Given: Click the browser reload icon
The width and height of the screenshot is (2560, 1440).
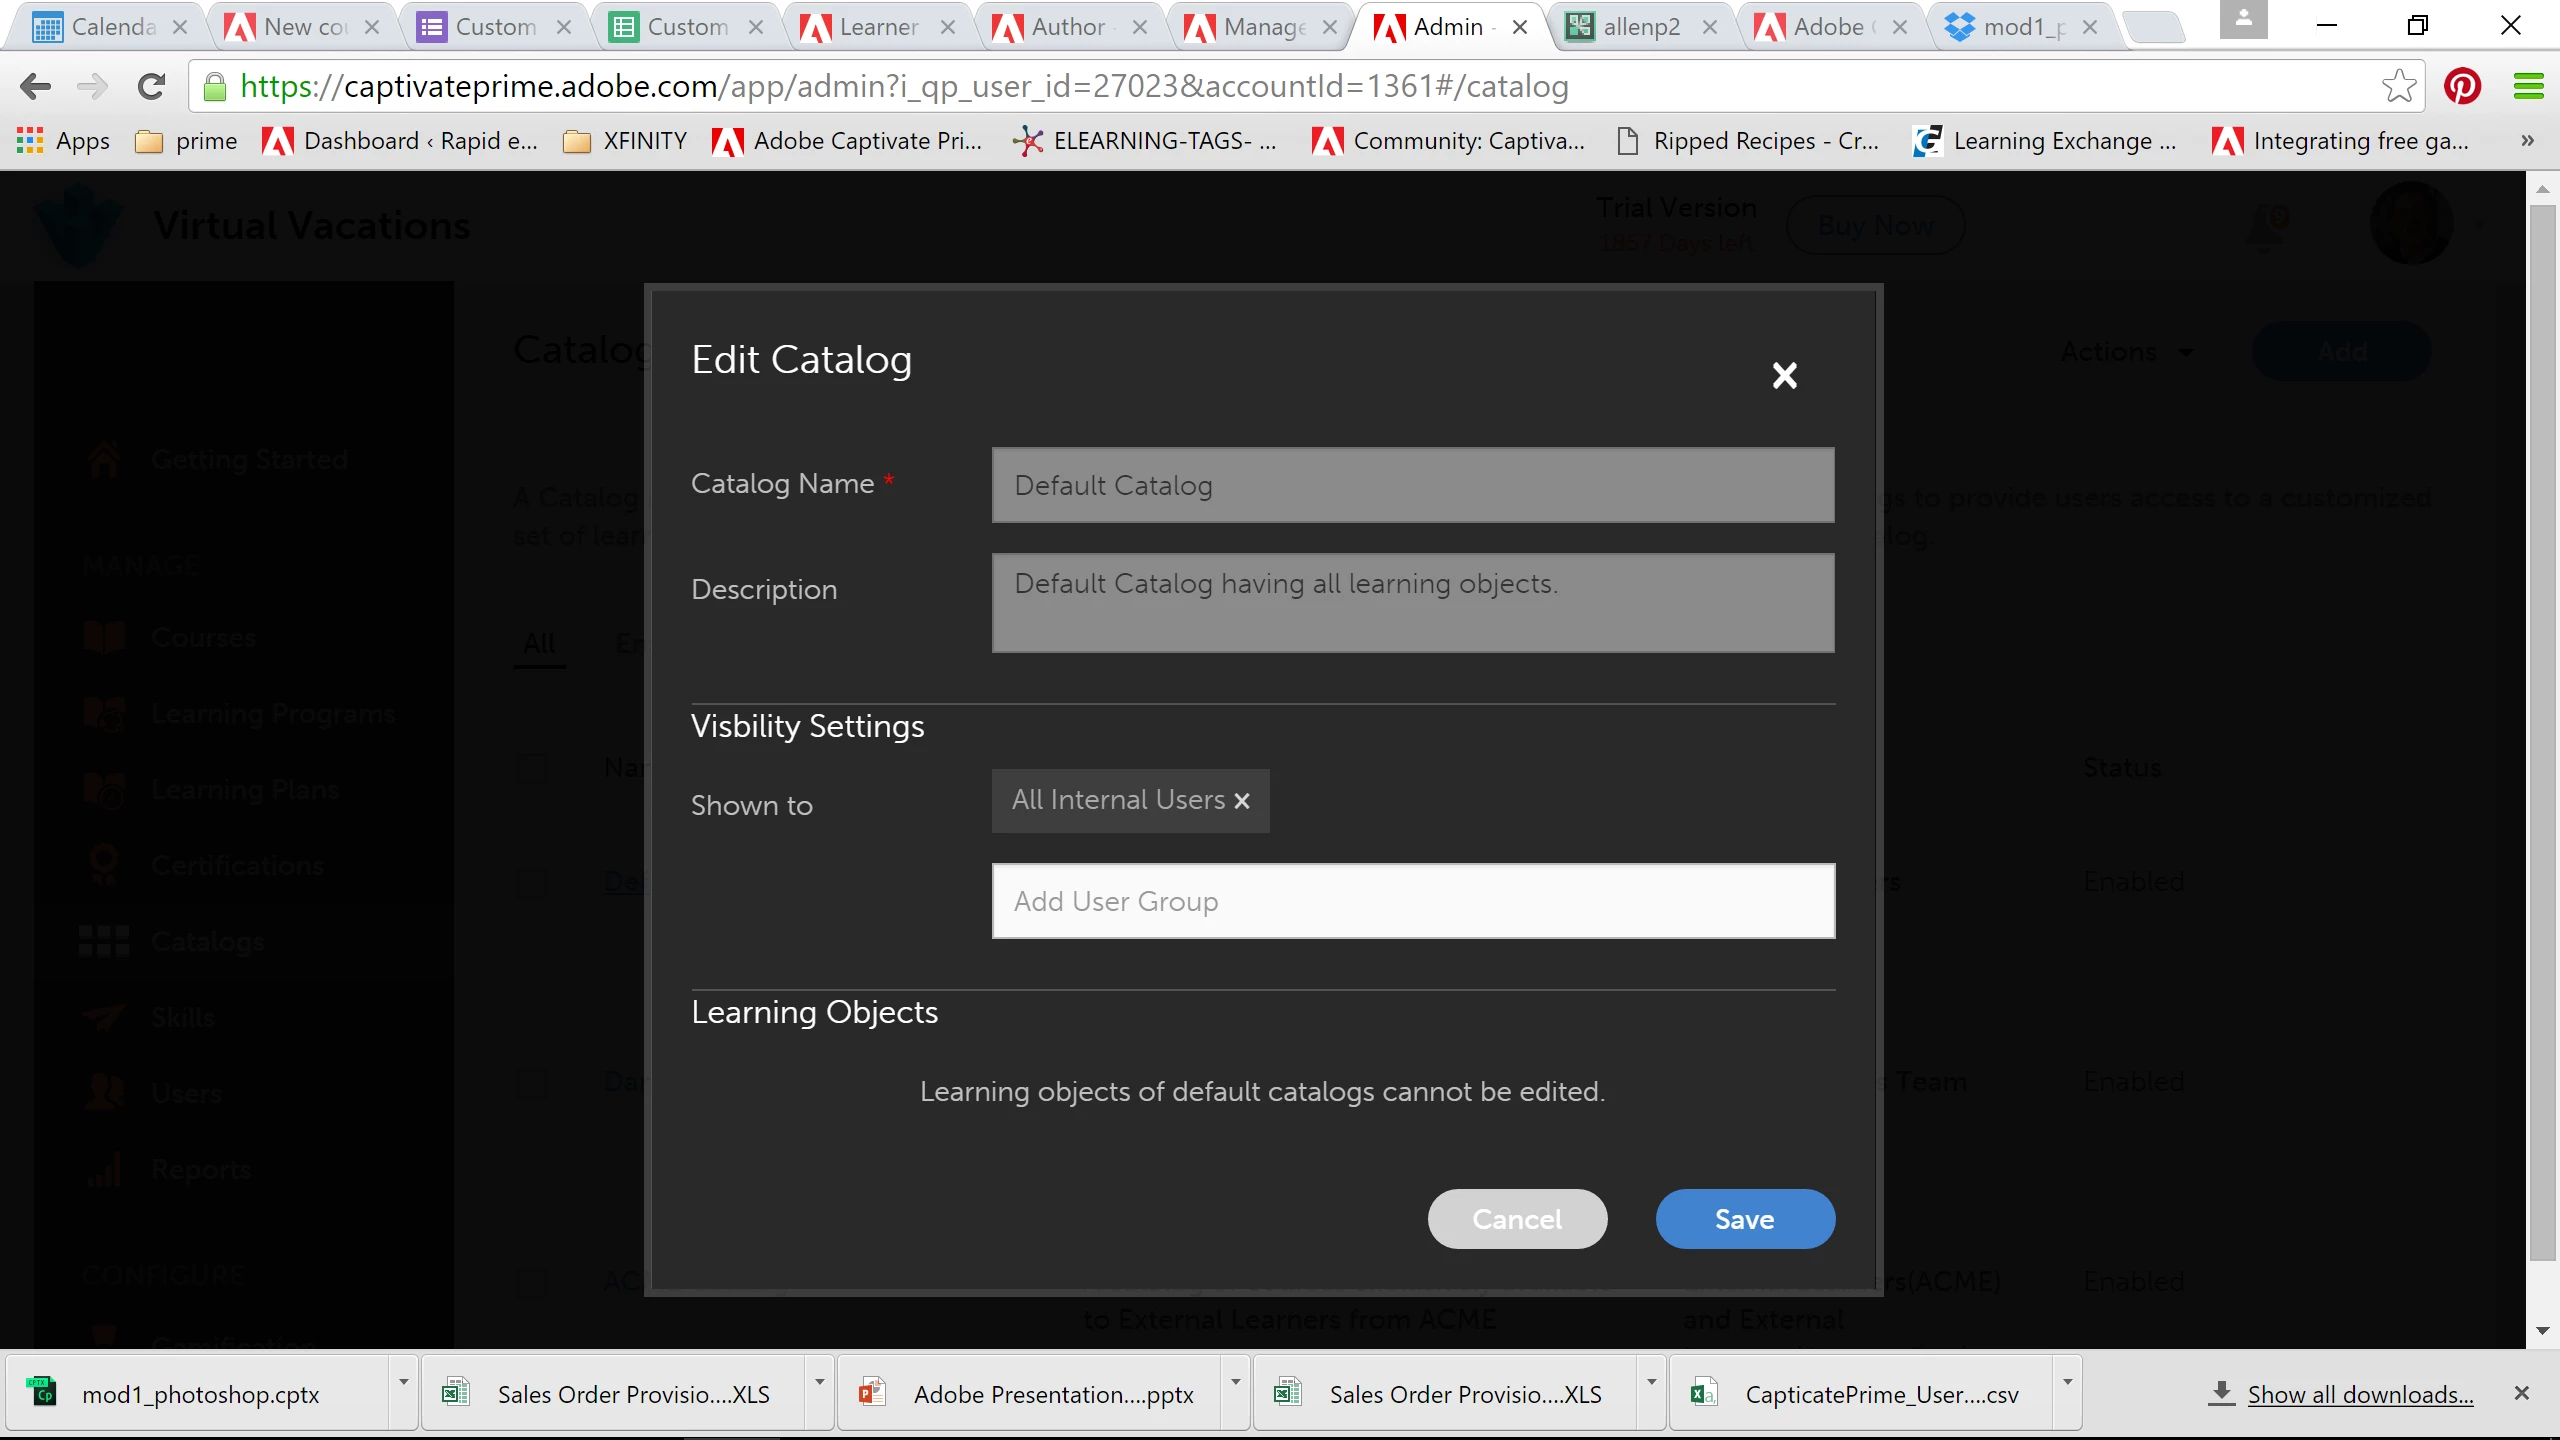Looking at the screenshot, I should click(x=151, y=87).
